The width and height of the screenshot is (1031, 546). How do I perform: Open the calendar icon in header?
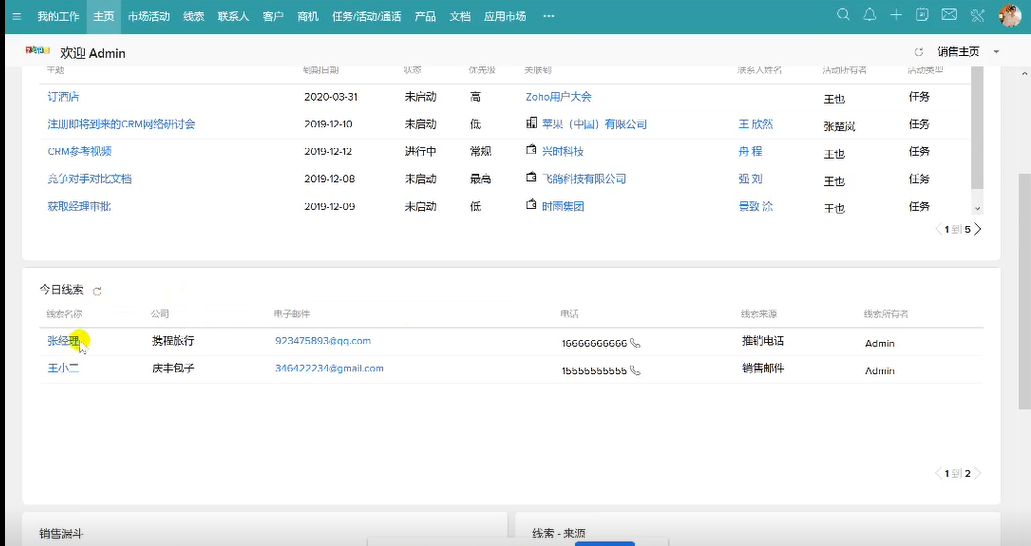pyautogui.click(x=922, y=15)
